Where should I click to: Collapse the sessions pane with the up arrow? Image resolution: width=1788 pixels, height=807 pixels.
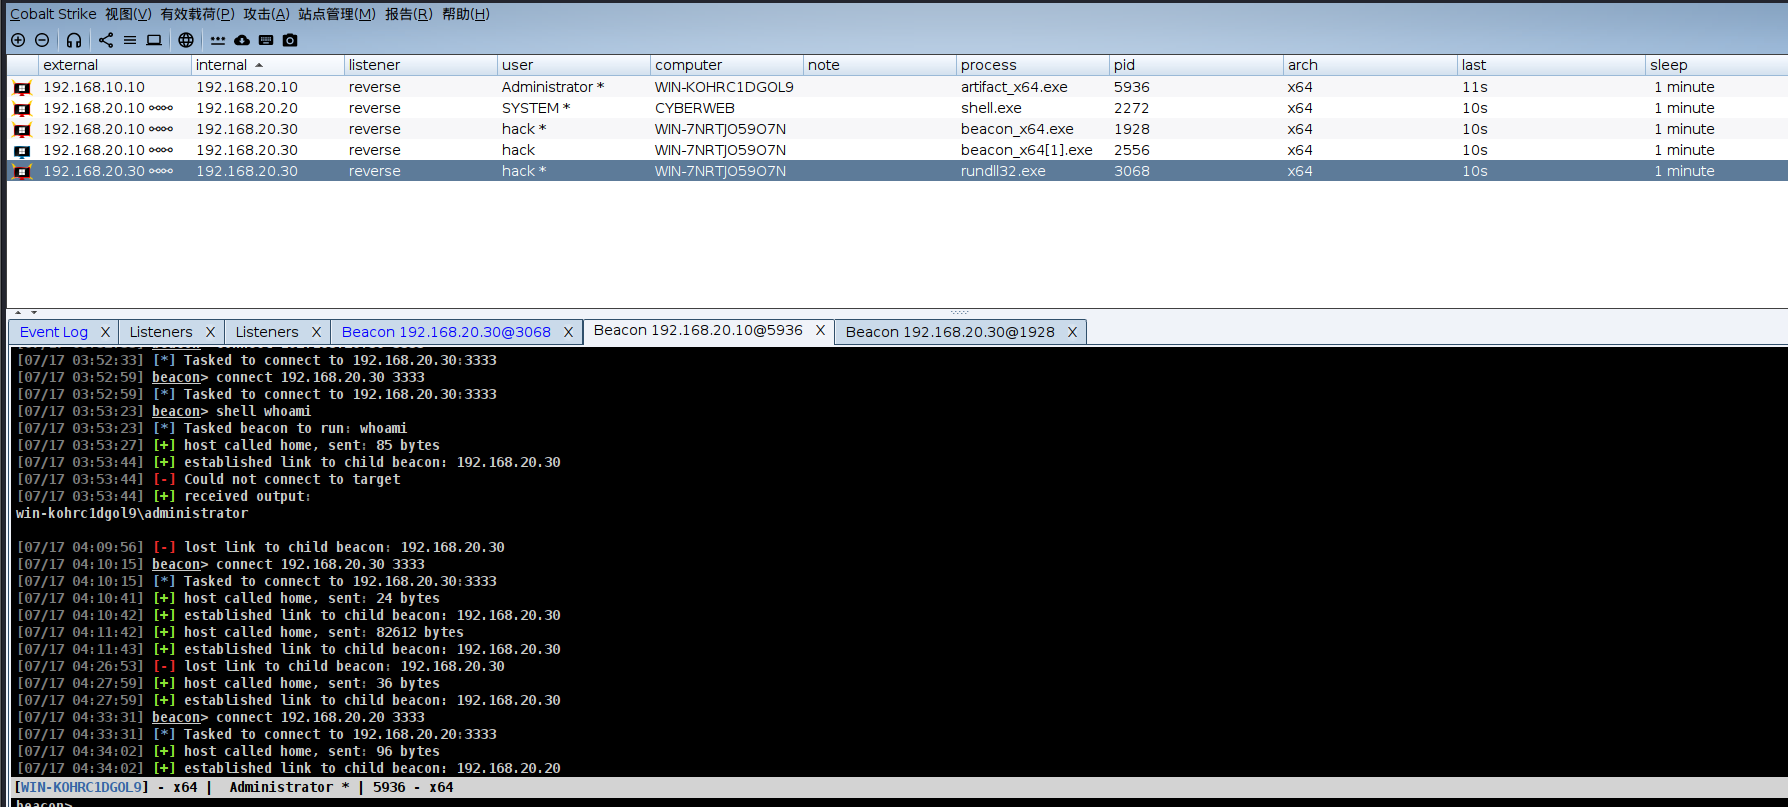pyautogui.click(x=17, y=313)
